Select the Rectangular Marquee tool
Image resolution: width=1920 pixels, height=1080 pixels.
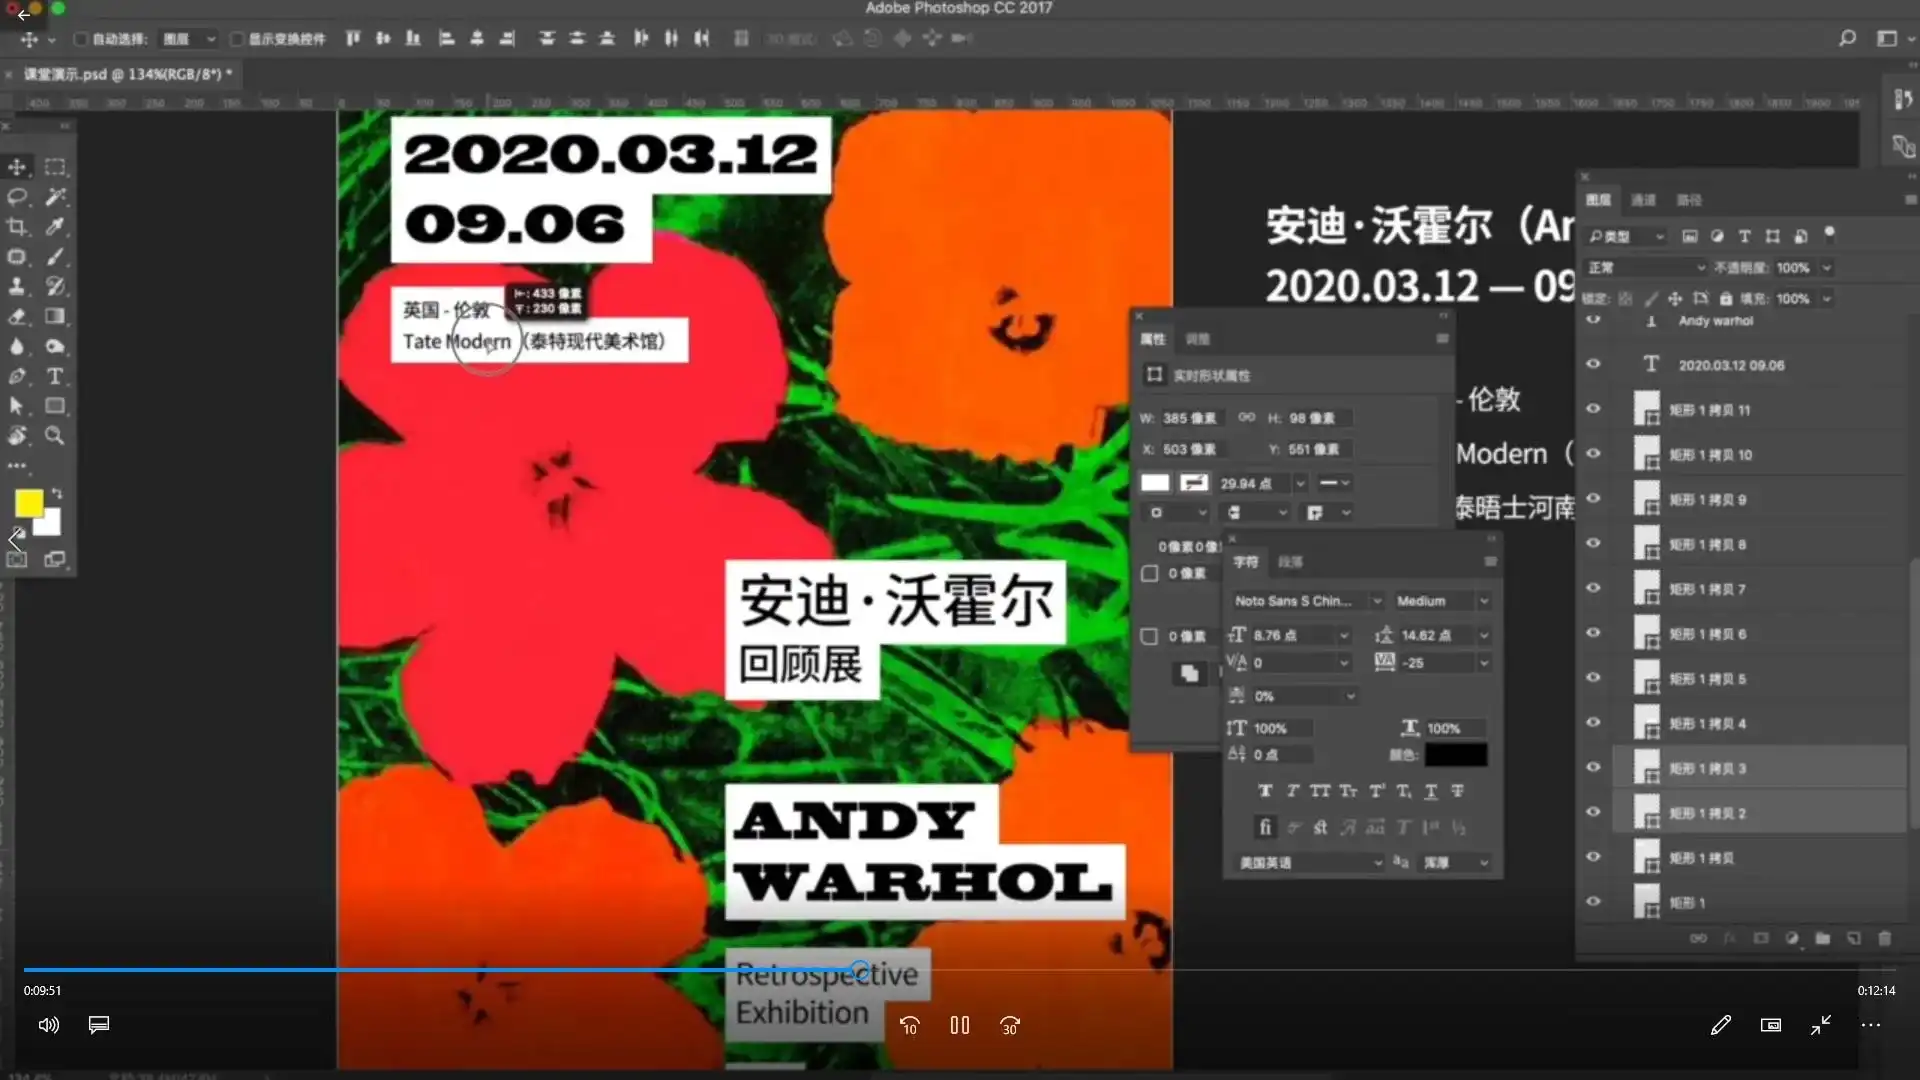point(55,167)
